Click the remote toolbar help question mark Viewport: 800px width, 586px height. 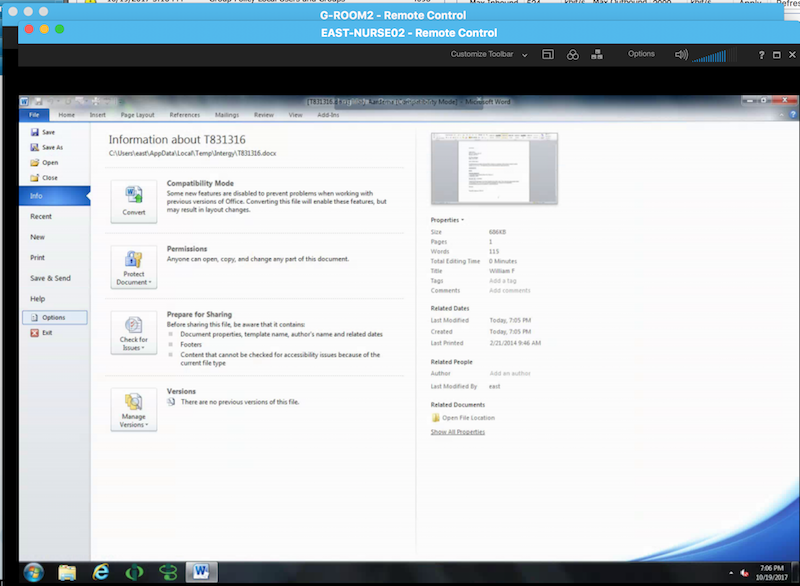[x=761, y=55]
